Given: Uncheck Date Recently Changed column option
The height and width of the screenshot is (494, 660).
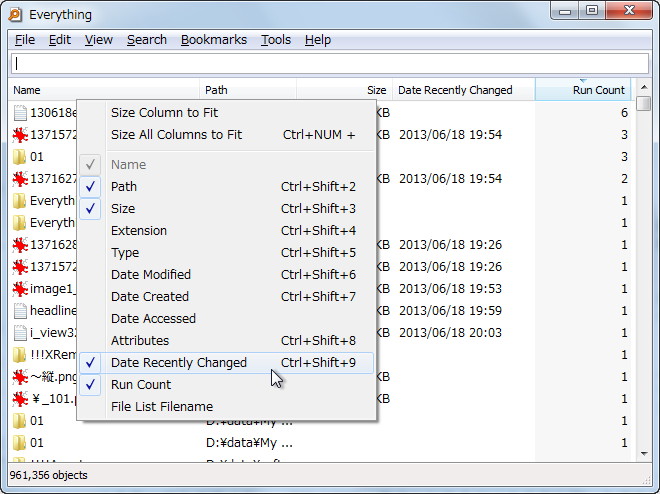Looking at the screenshot, I should (x=226, y=363).
